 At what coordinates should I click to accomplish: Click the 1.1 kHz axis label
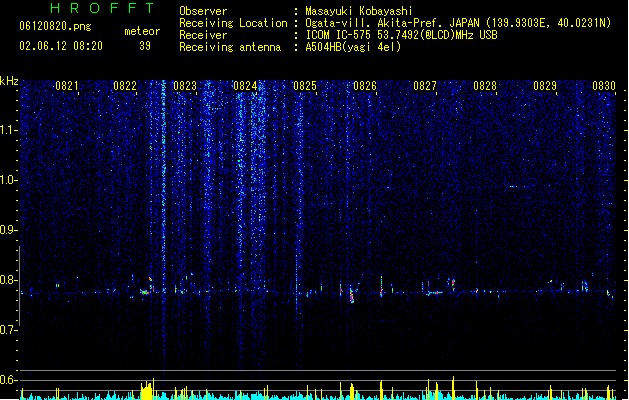(9, 130)
